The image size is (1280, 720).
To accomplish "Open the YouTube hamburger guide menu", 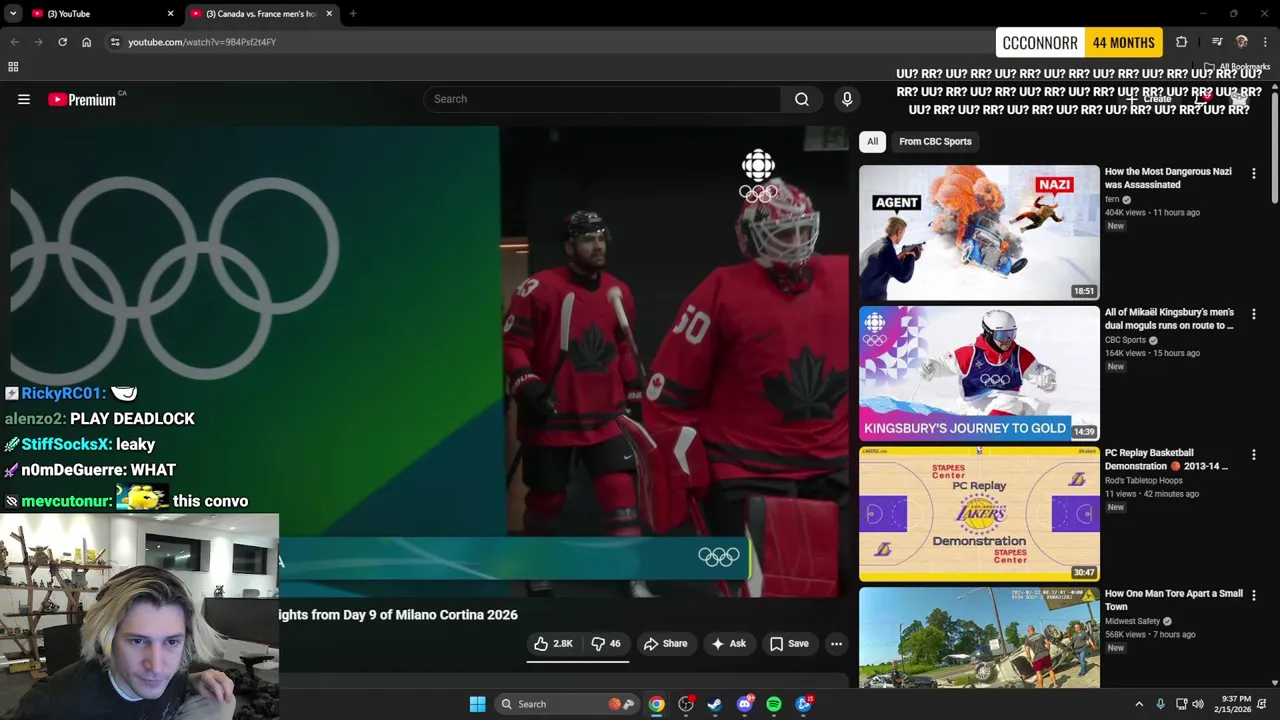I will tap(24, 99).
